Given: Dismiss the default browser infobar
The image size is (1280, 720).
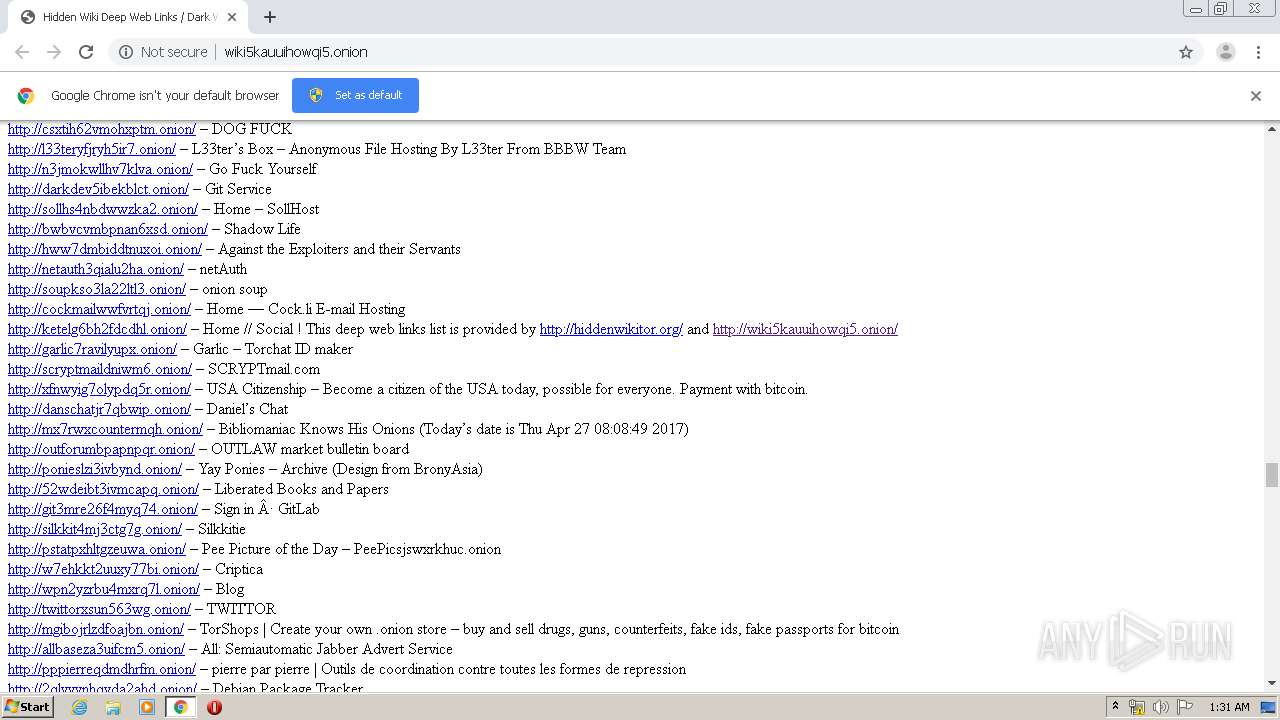Looking at the screenshot, I should point(1256,96).
